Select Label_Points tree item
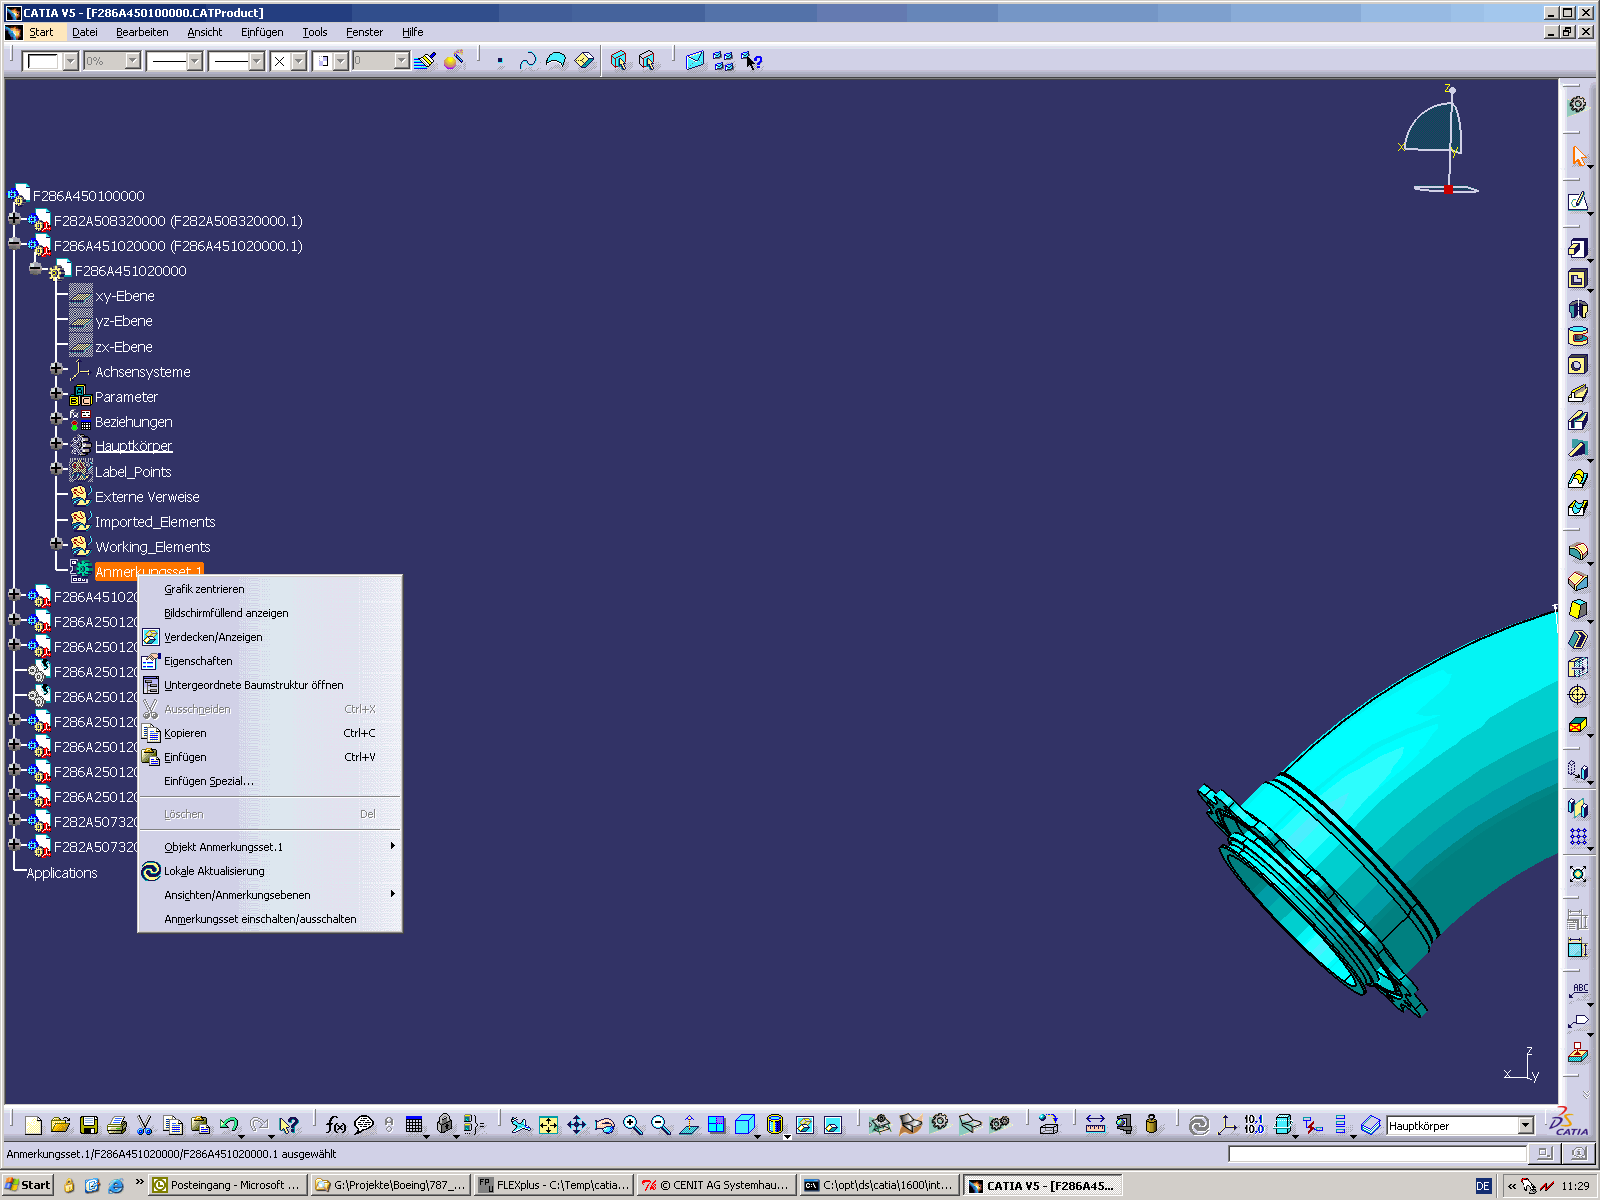 (x=133, y=472)
